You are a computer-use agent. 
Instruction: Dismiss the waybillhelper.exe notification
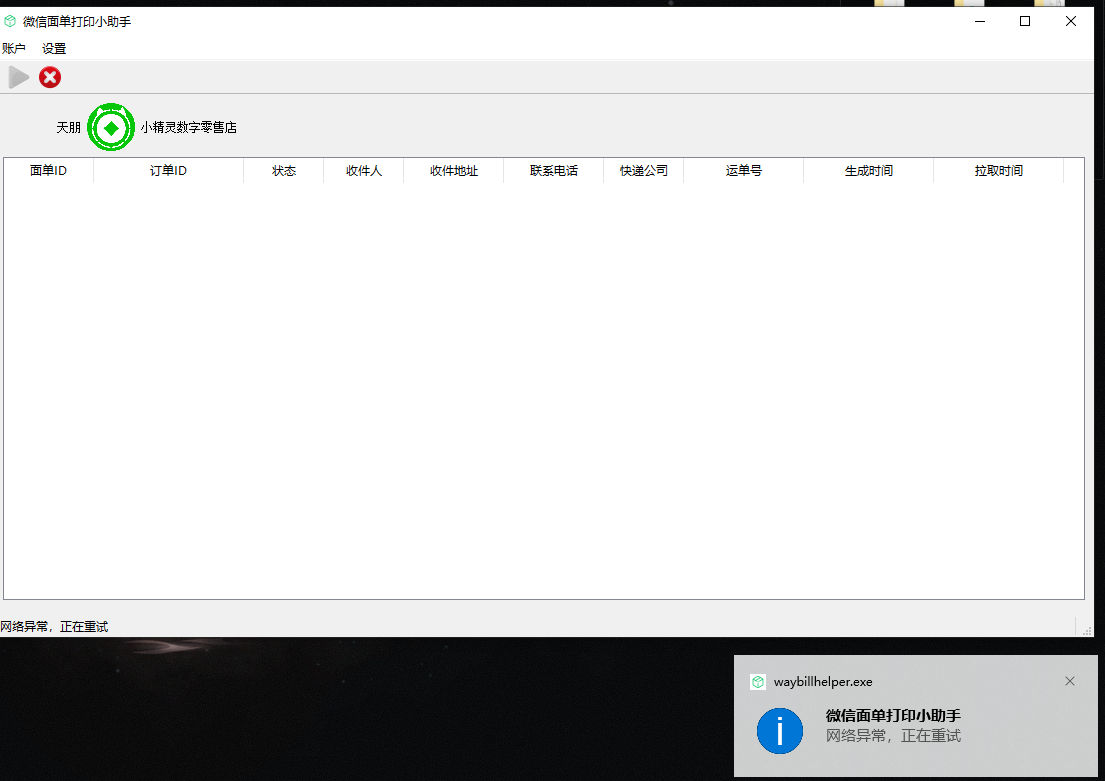point(1070,681)
